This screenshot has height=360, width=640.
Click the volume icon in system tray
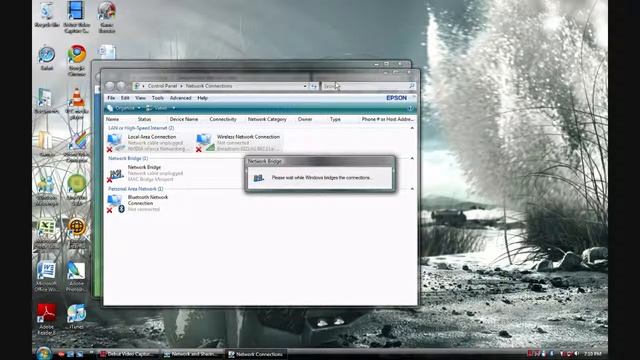577,353
